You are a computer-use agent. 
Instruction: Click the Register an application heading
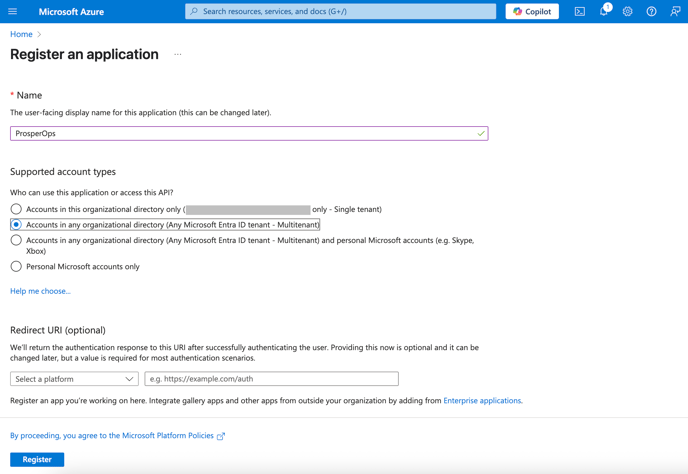coord(84,54)
